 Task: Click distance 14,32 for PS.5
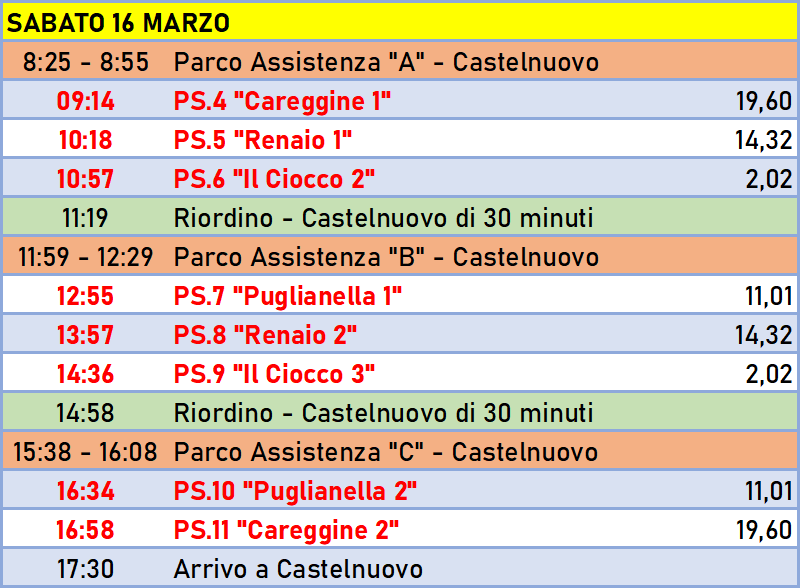763,140
